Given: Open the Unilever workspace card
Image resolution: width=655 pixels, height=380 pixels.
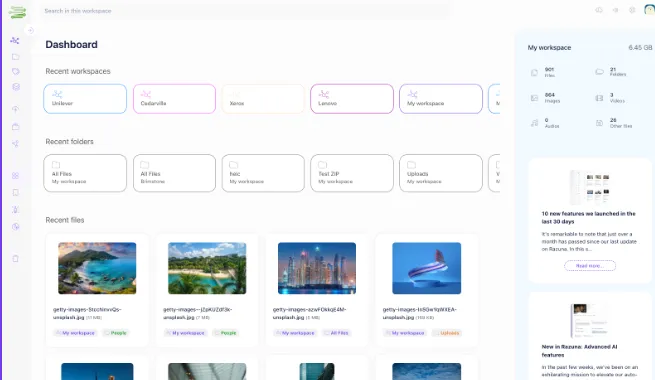Looking at the screenshot, I should (x=85, y=99).
